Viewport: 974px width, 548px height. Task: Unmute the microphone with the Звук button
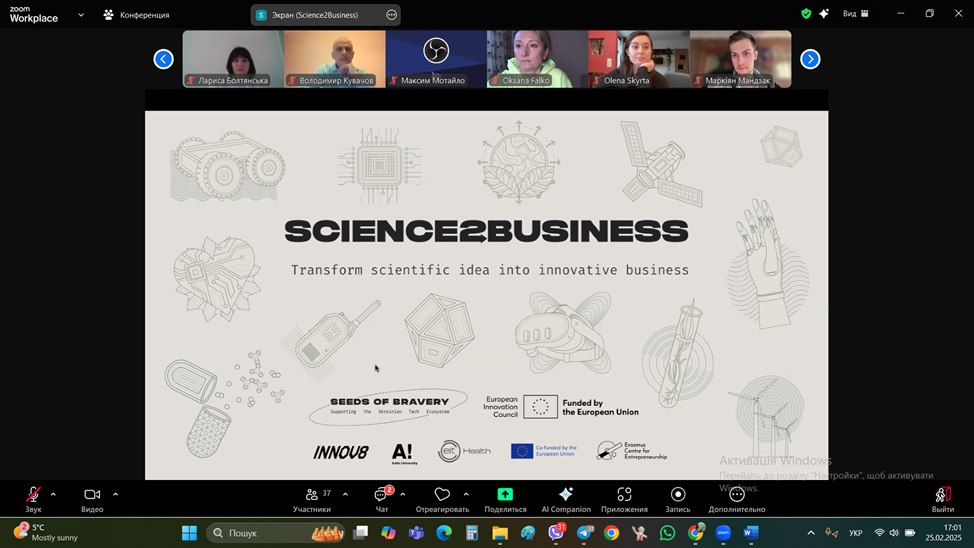tap(33, 499)
